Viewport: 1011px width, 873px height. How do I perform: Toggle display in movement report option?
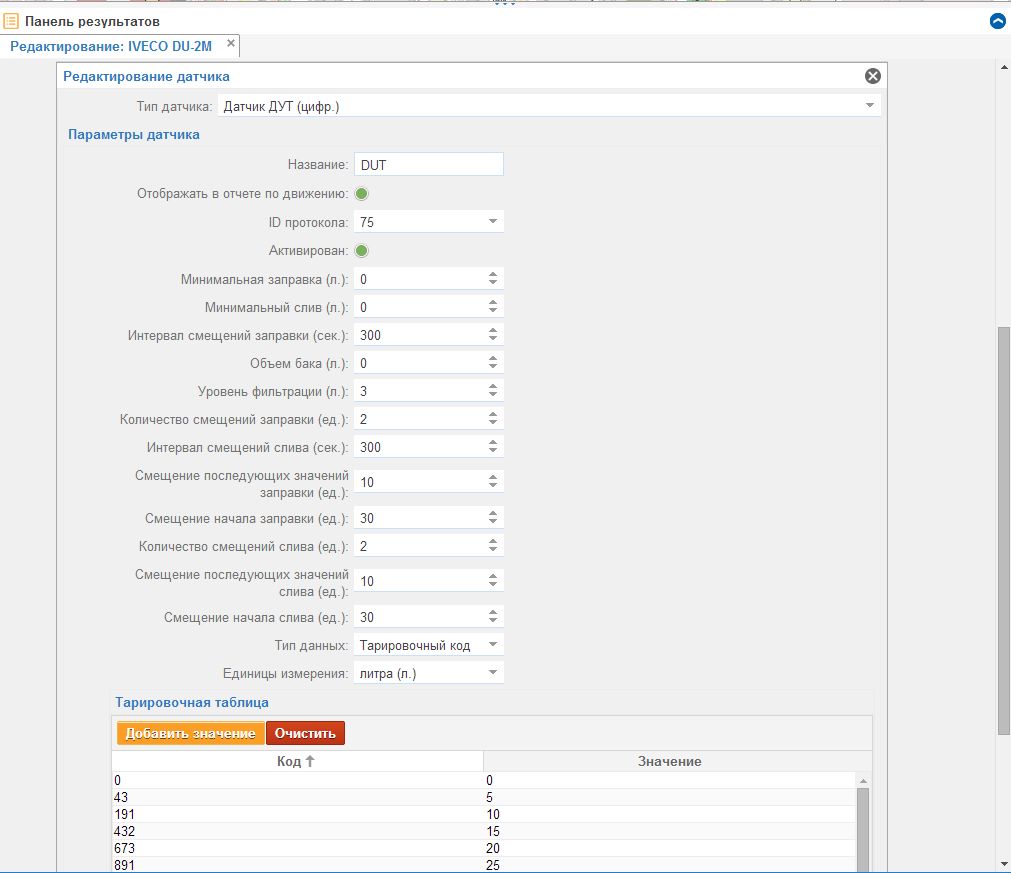pos(362,194)
